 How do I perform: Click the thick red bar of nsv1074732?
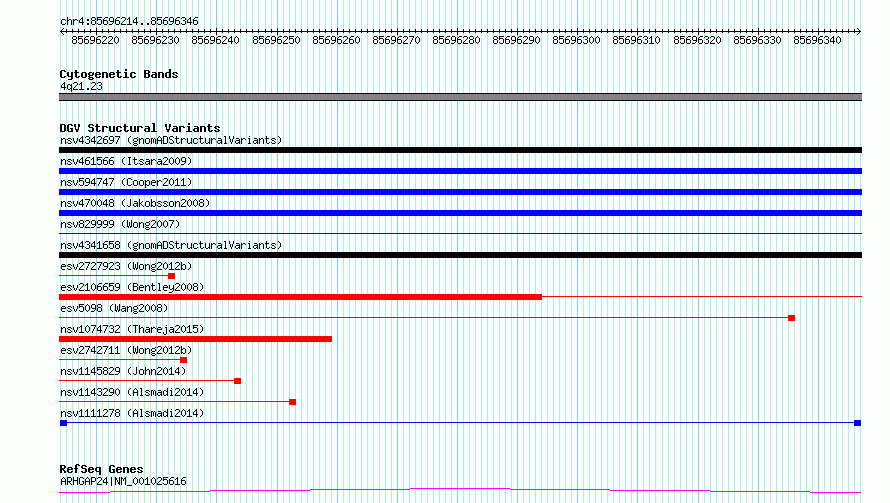pyautogui.click(x=195, y=339)
